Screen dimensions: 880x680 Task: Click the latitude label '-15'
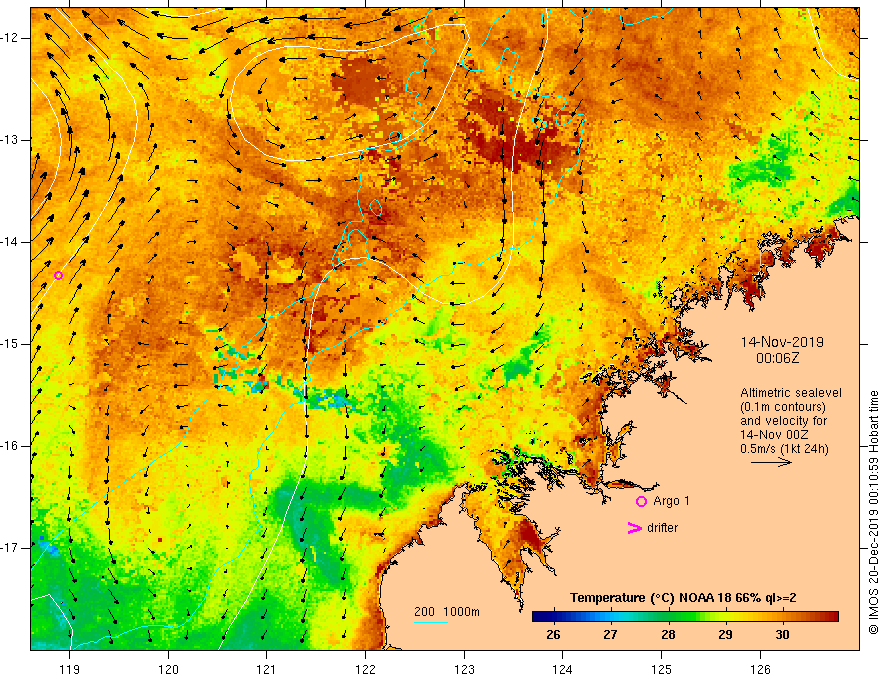10,344
